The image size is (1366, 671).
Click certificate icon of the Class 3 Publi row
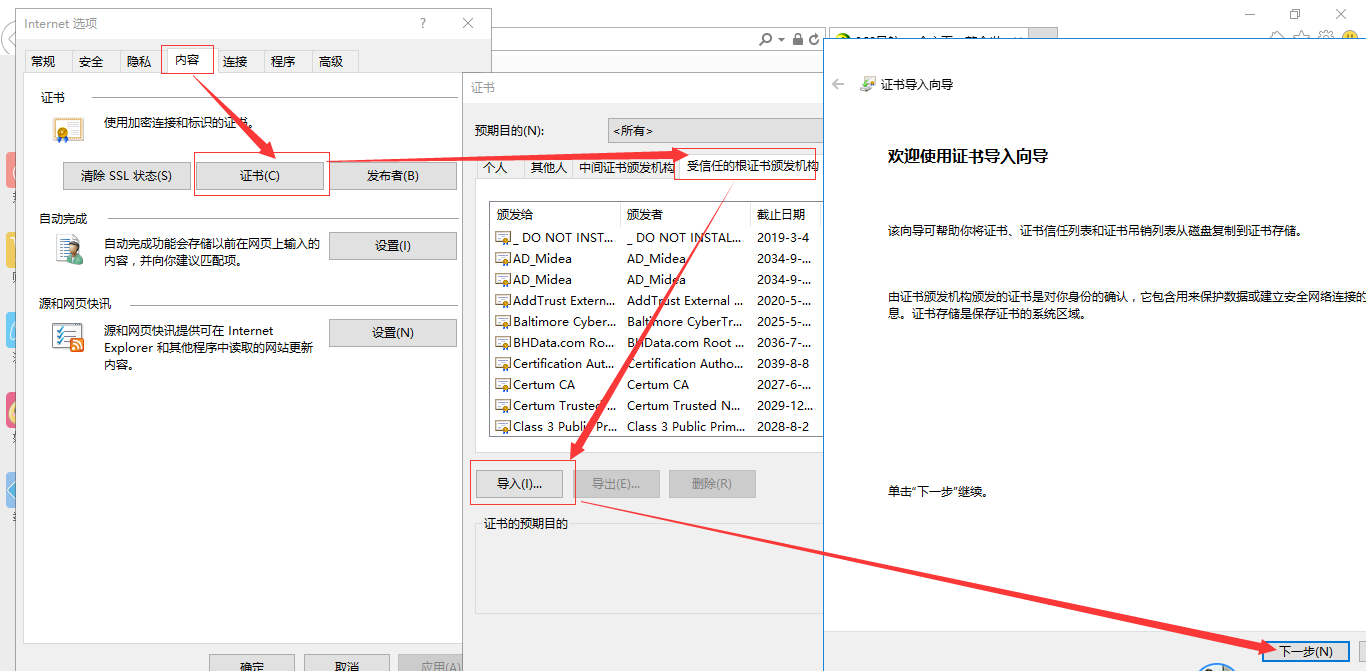click(x=503, y=427)
